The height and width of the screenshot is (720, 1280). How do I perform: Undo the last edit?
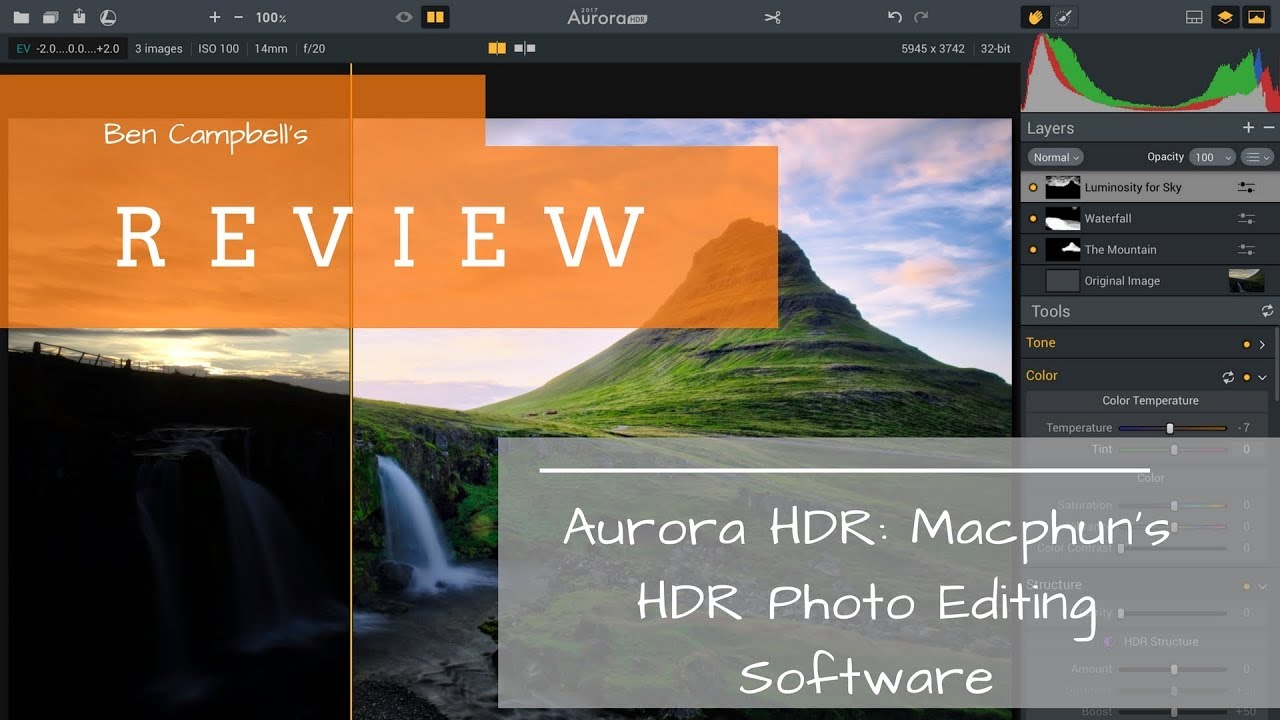tap(895, 17)
